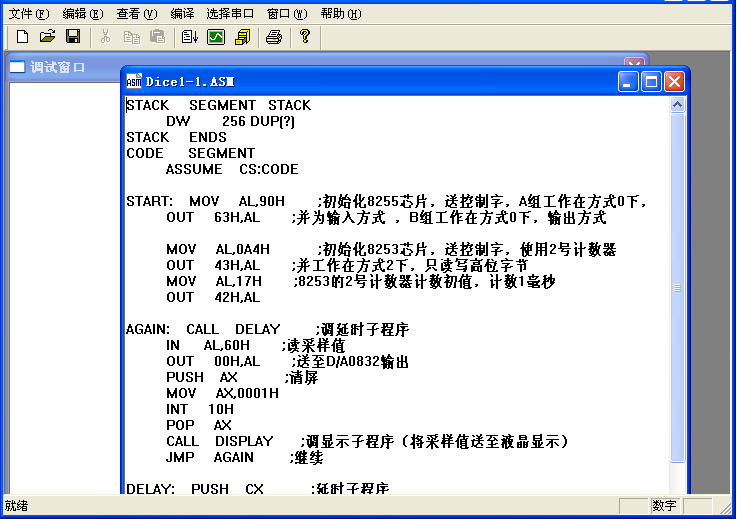Create a new file using toolbar icon
The height and width of the screenshot is (519, 737).
tap(22, 37)
